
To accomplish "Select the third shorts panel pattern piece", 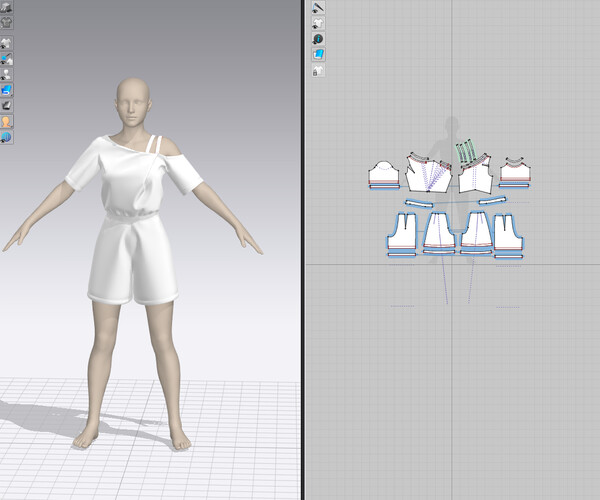I will (477, 230).
